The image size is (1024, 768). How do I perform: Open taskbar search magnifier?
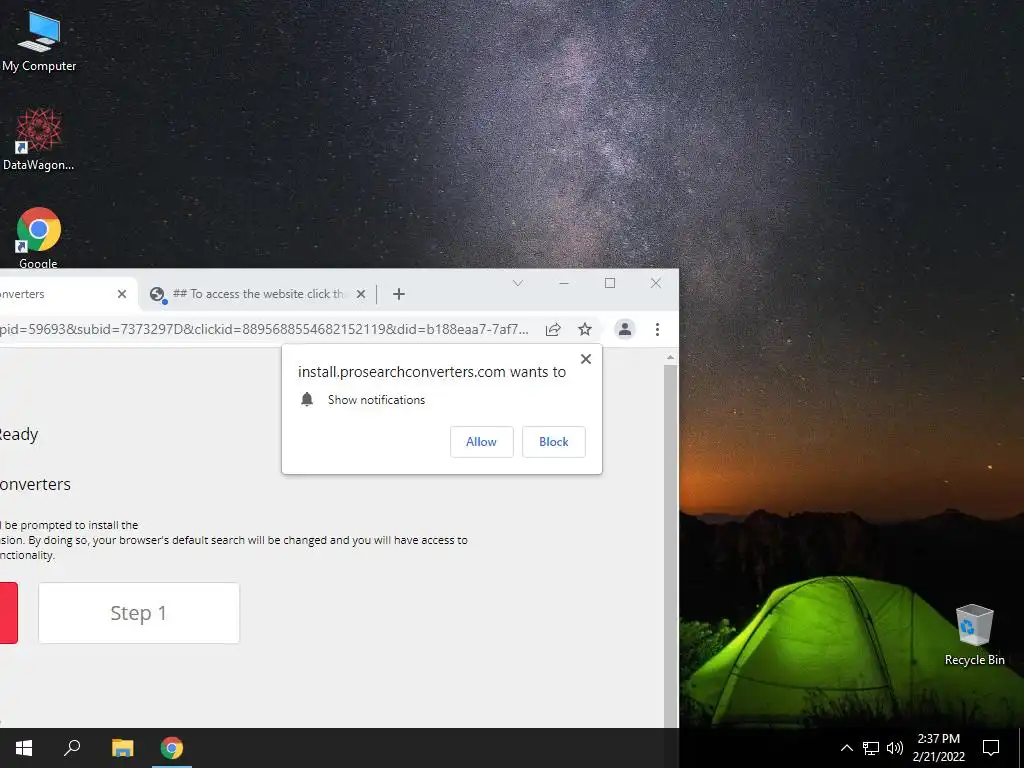(72, 748)
